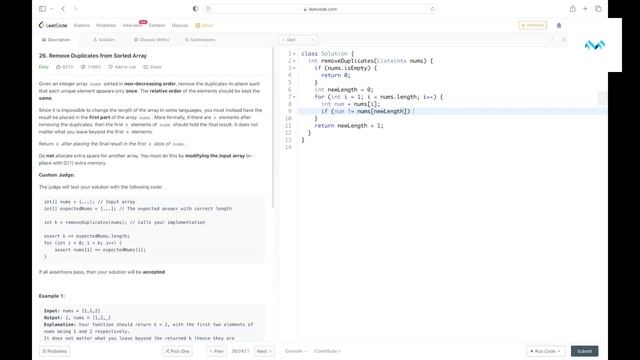Open the sidebar options chevron in Safari toolbar
Viewport: 640px width, 360px height.
(x=51, y=9)
